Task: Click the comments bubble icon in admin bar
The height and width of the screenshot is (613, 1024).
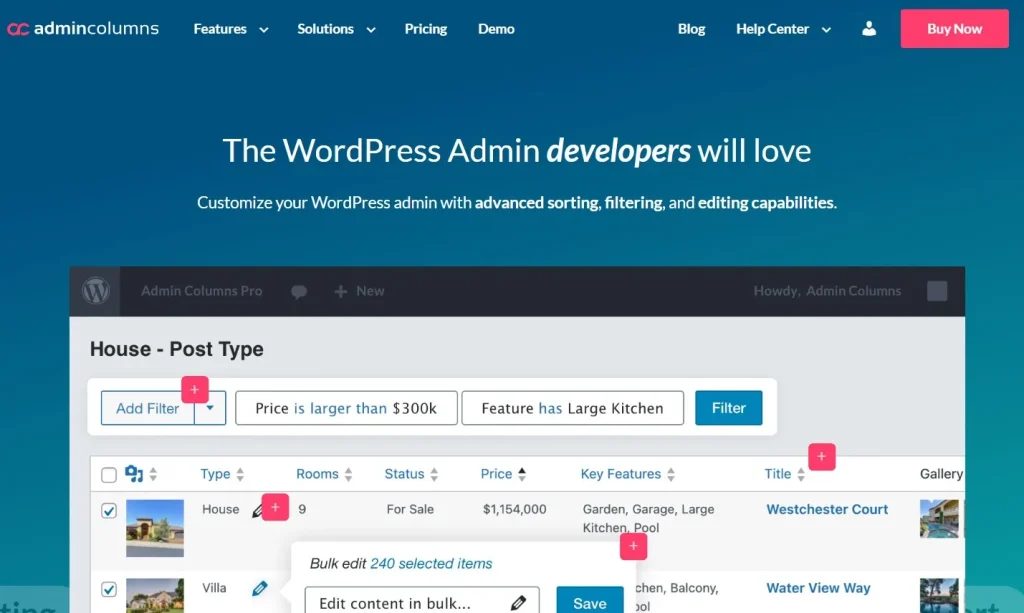Action: [299, 291]
